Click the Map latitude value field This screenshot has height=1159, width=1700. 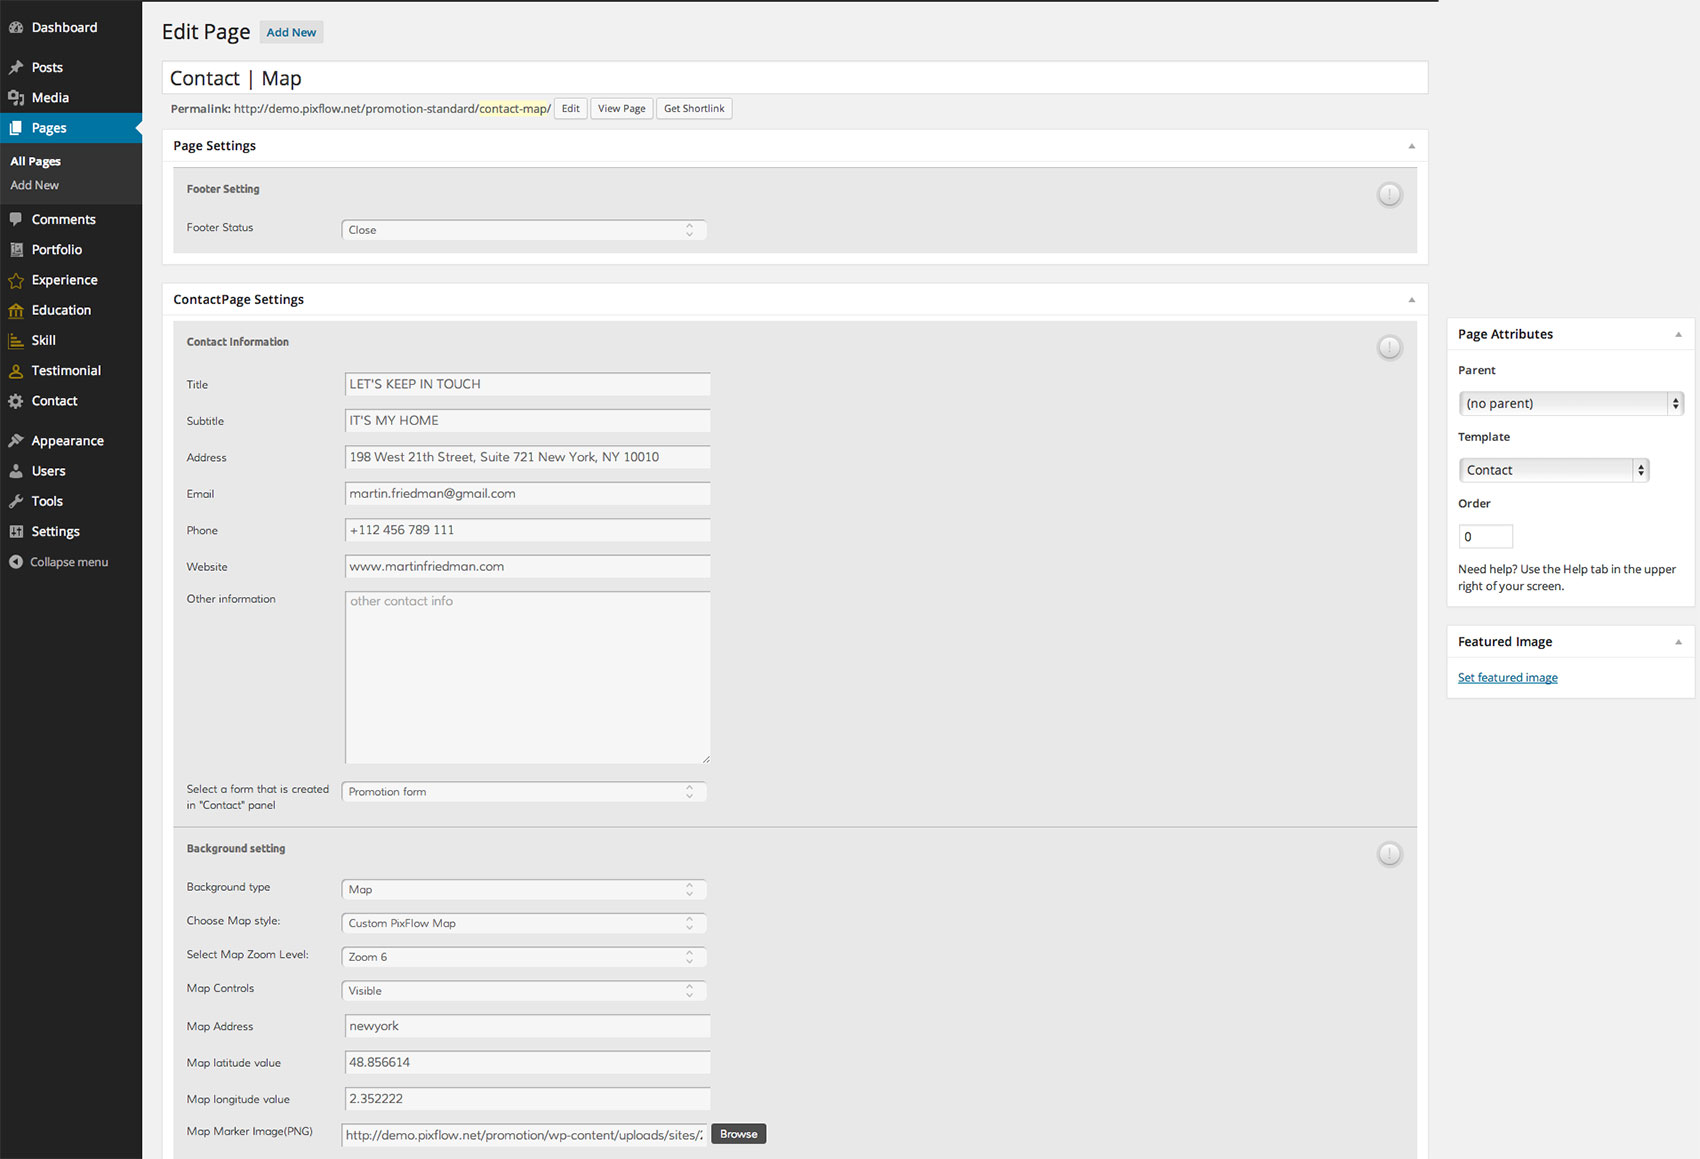[527, 1062]
